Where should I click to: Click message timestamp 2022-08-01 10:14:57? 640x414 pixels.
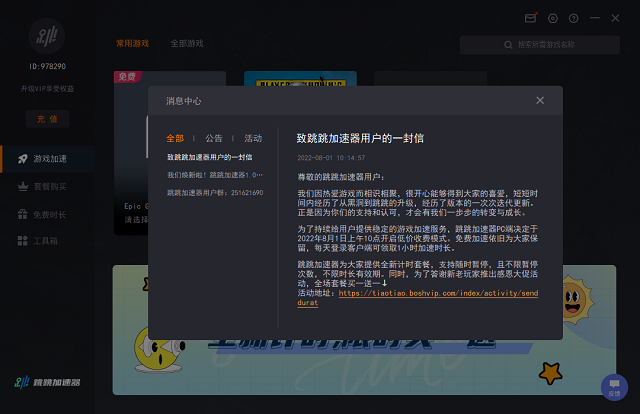(x=331, y=158)
